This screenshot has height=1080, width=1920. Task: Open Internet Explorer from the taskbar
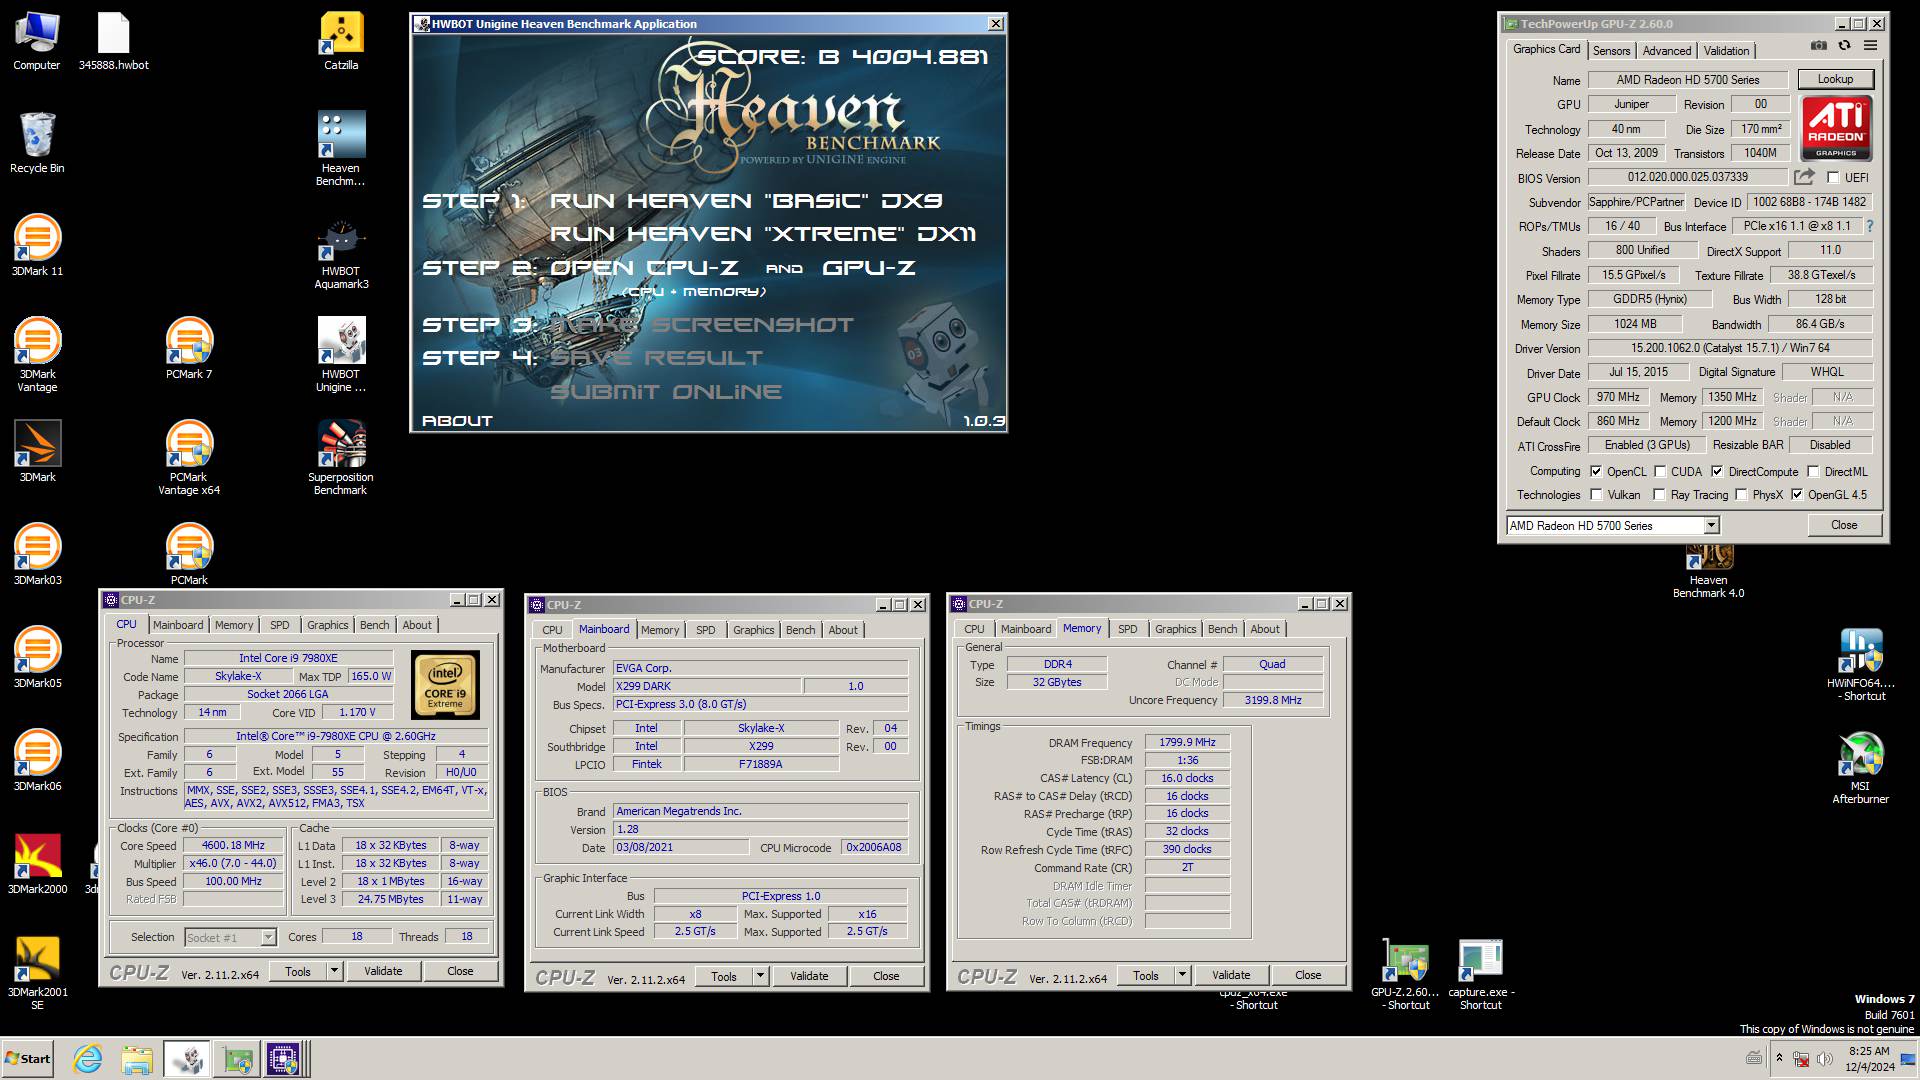(x=88, y=1059)
